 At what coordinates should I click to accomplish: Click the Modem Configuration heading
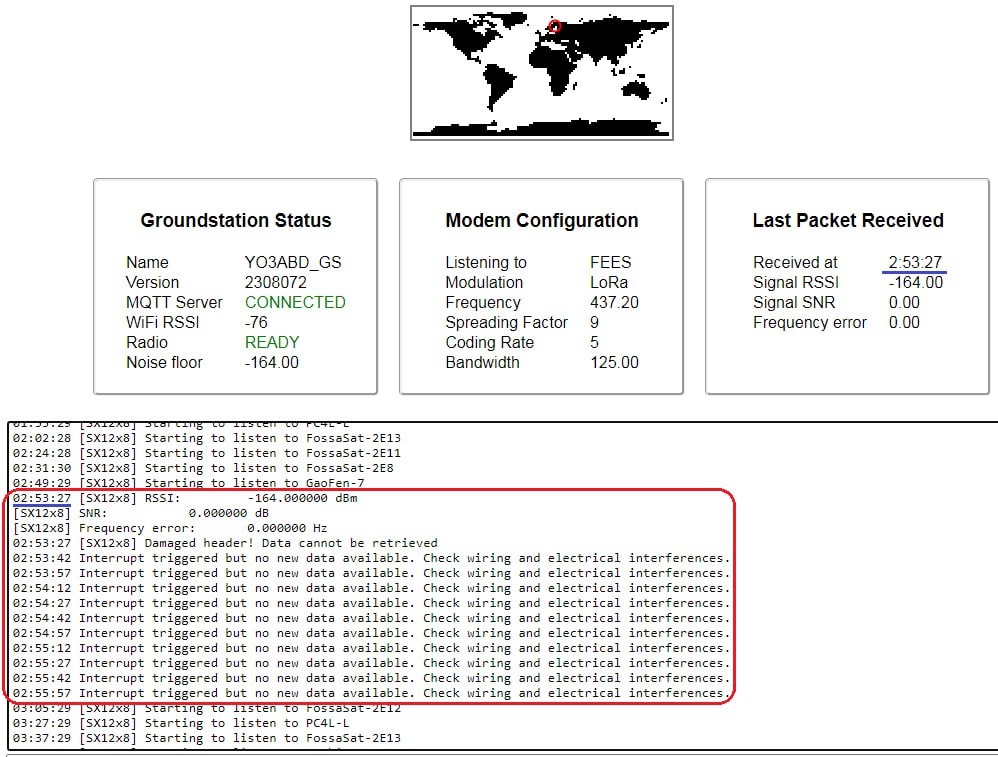point(541,220)
